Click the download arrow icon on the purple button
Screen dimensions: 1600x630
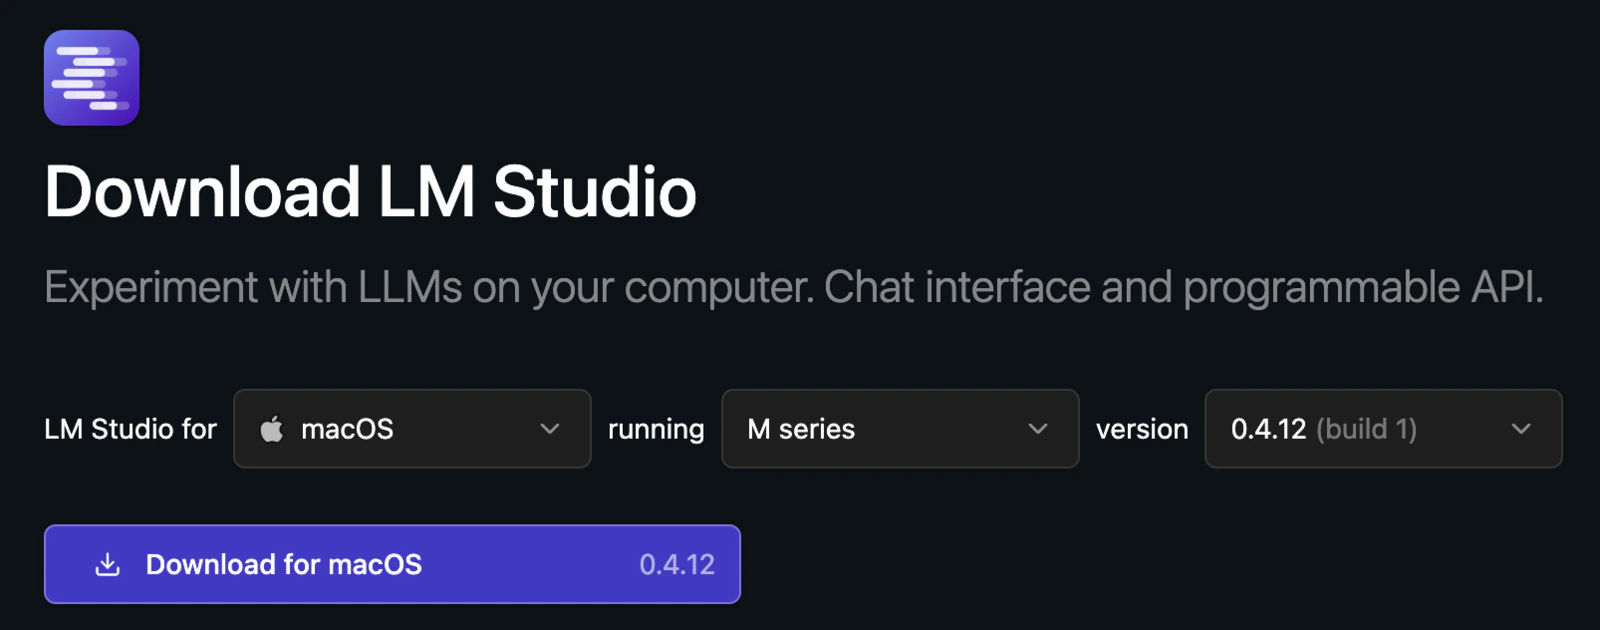[109, 564]
